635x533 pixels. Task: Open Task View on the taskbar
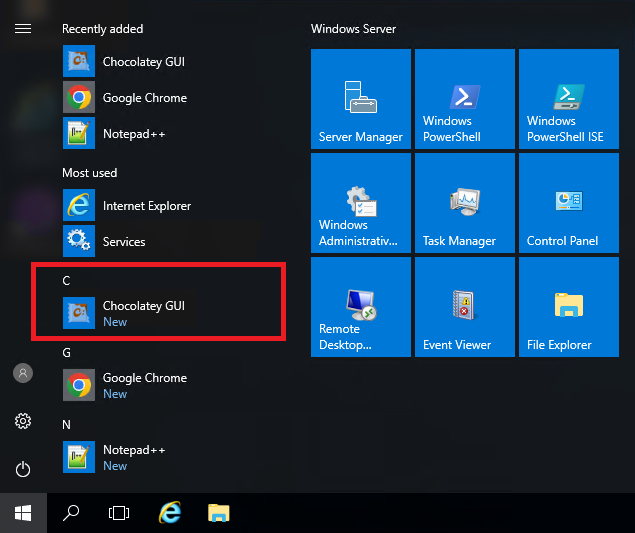point(119,513)
